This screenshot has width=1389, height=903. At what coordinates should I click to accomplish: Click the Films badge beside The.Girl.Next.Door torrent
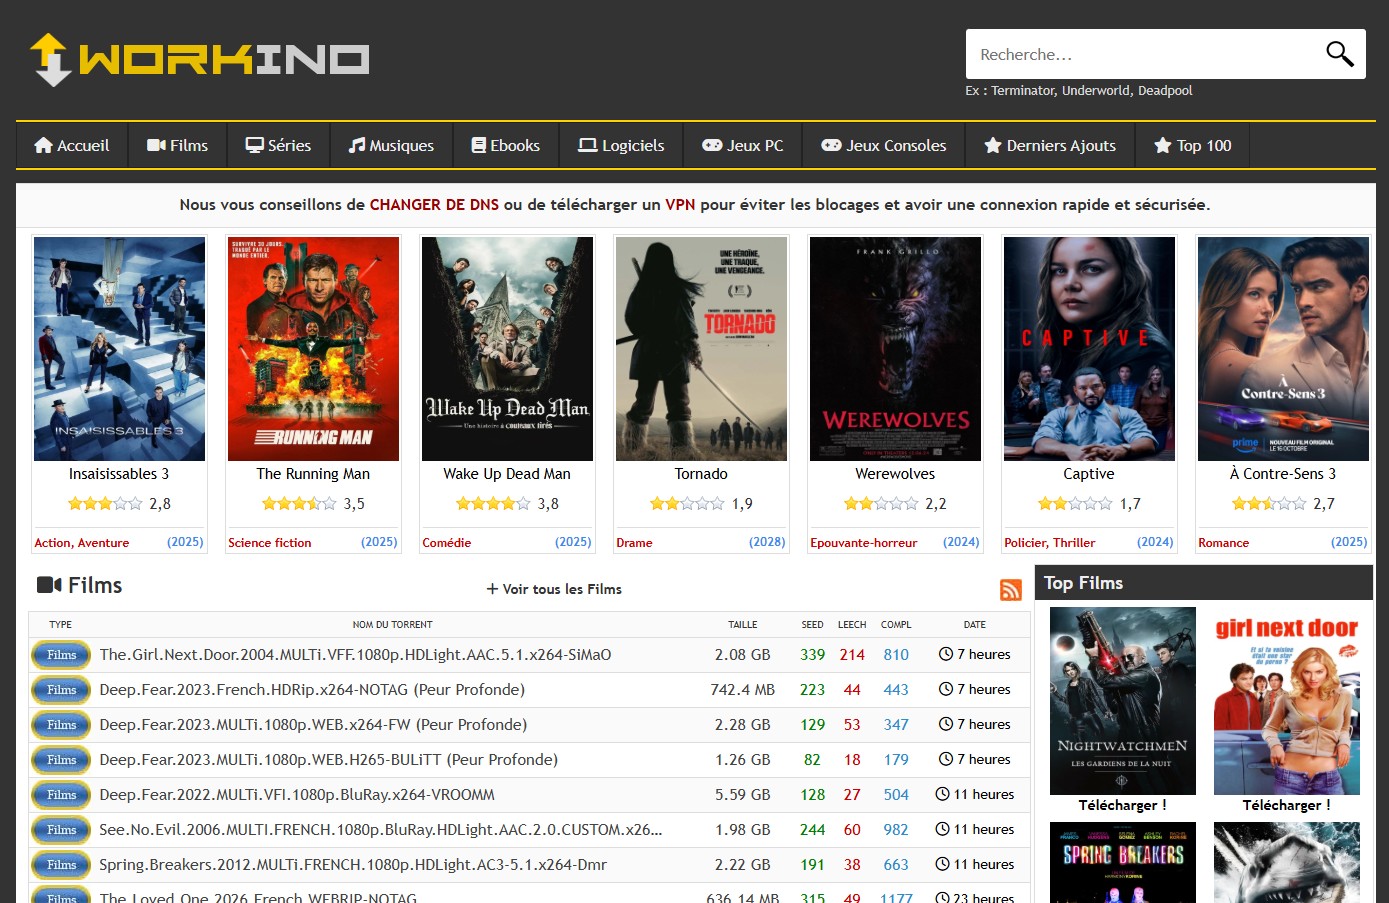point(62,655)
